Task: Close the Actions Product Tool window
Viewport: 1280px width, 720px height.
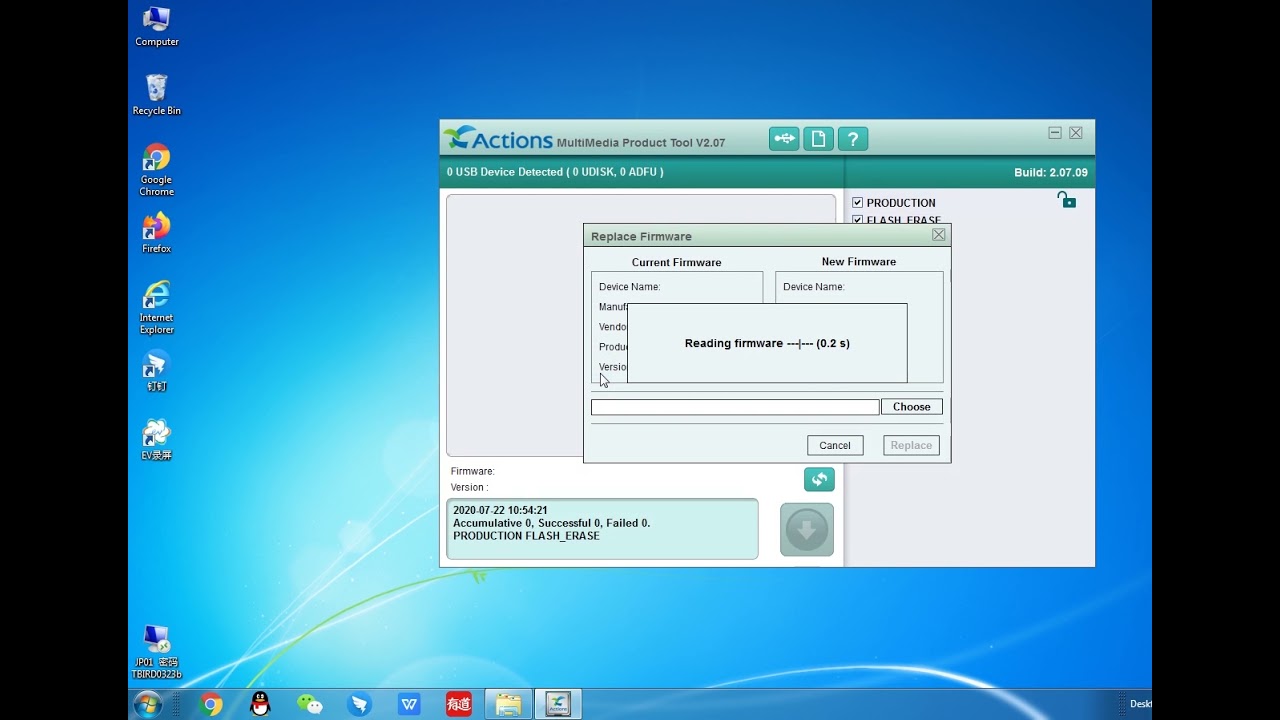Action: (x=1076, y=133)
